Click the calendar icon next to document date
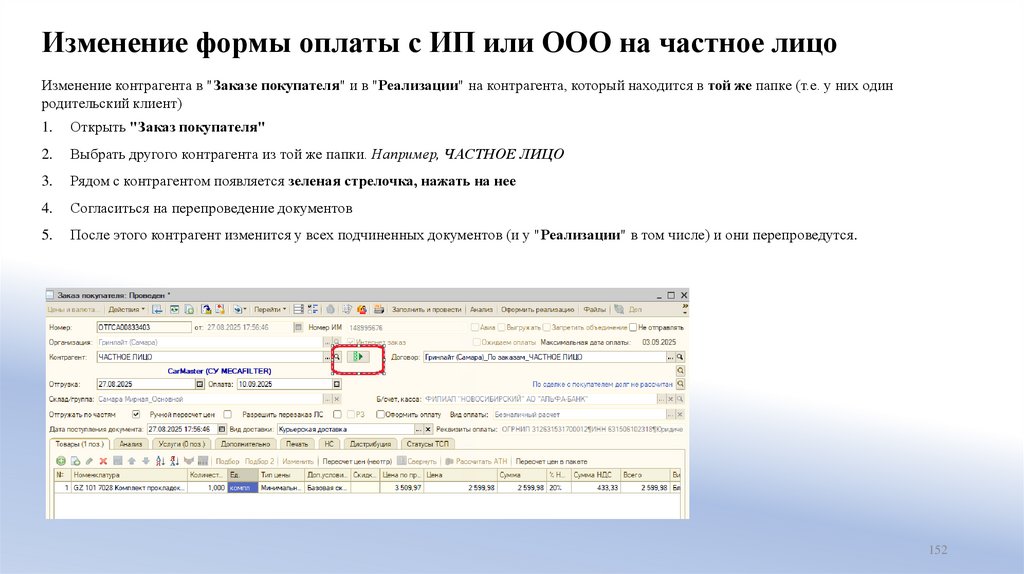This screenshot has height=574, width=1024. [x=298, y=327]
